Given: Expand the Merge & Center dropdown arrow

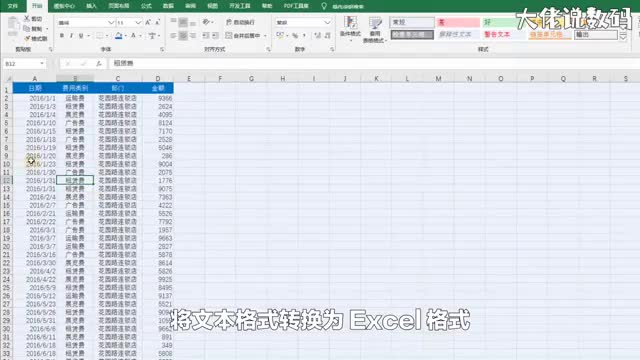Looking at the screenshot, I should 265,36.
